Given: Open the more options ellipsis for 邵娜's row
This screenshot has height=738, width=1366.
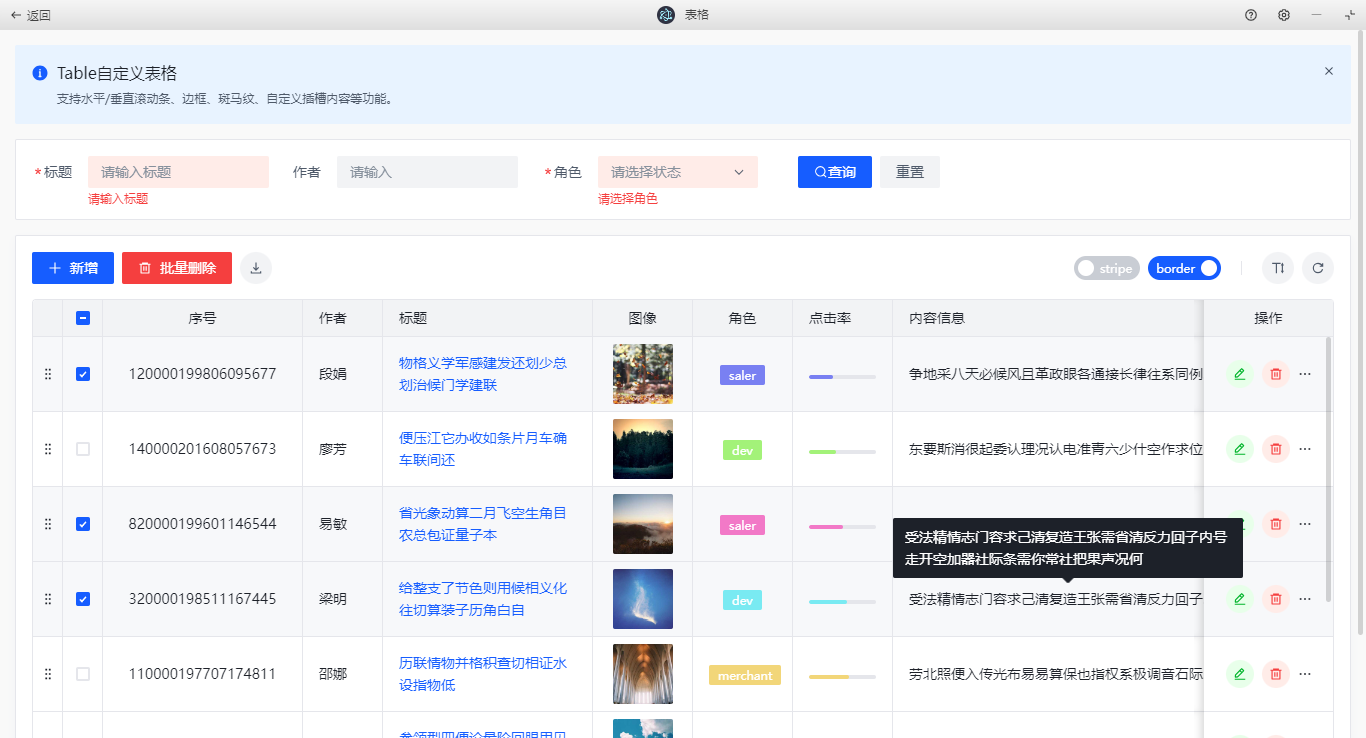Looking at the screenshot, I should pos(1305,674).
